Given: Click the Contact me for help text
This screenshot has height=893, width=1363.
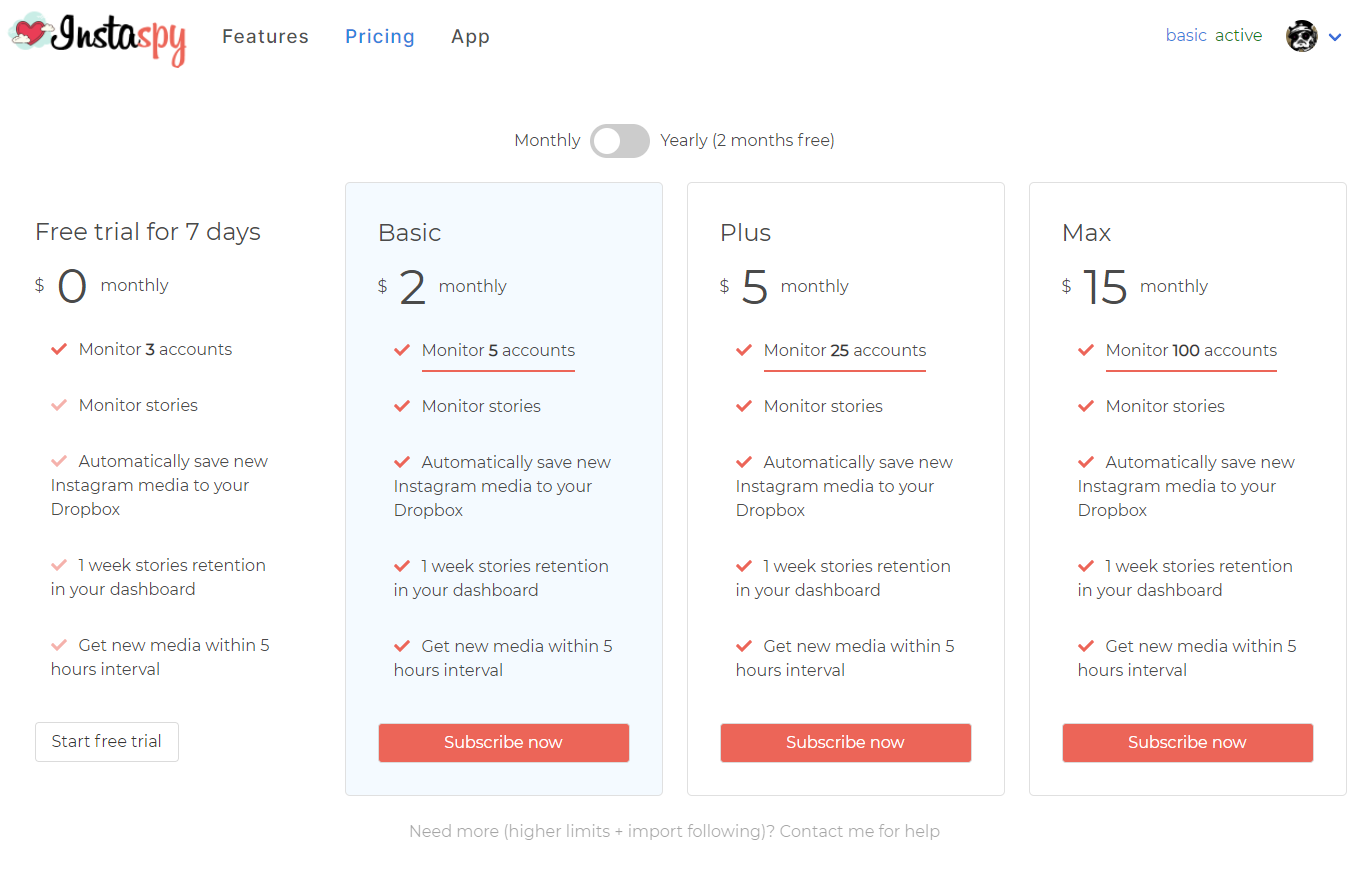Looking at the screenshot, I should coord(859,832).
